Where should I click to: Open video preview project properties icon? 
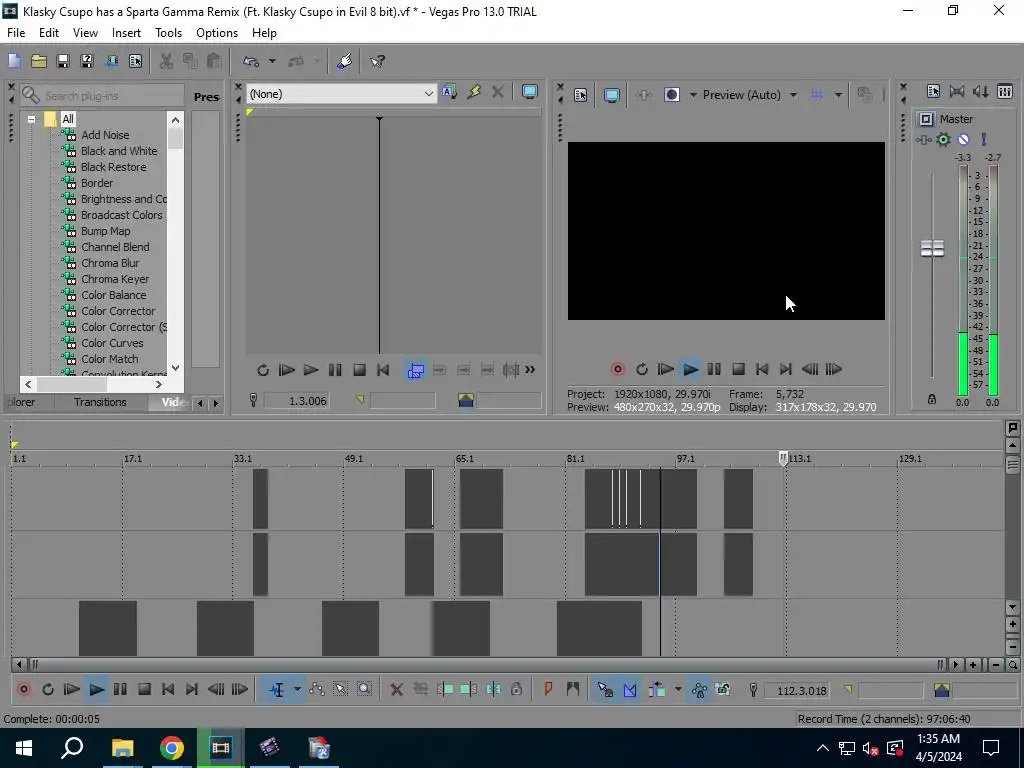tap(581, 95)
